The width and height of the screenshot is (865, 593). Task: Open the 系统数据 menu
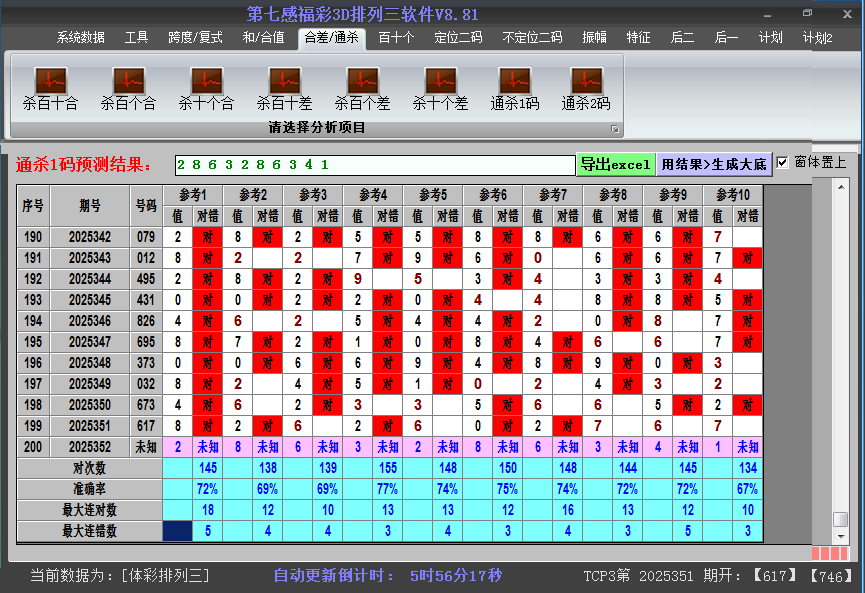click(x=80, y=38)
